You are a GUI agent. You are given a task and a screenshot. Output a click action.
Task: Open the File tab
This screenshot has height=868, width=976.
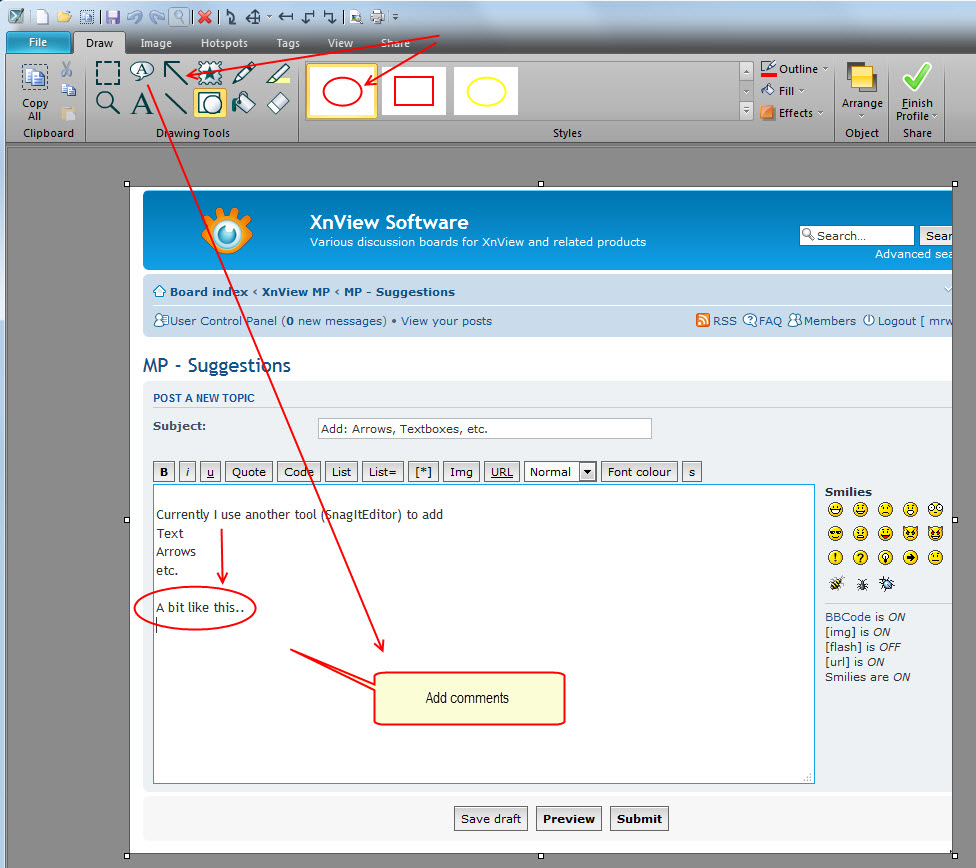pyautogui.click(x=38, y=42)
